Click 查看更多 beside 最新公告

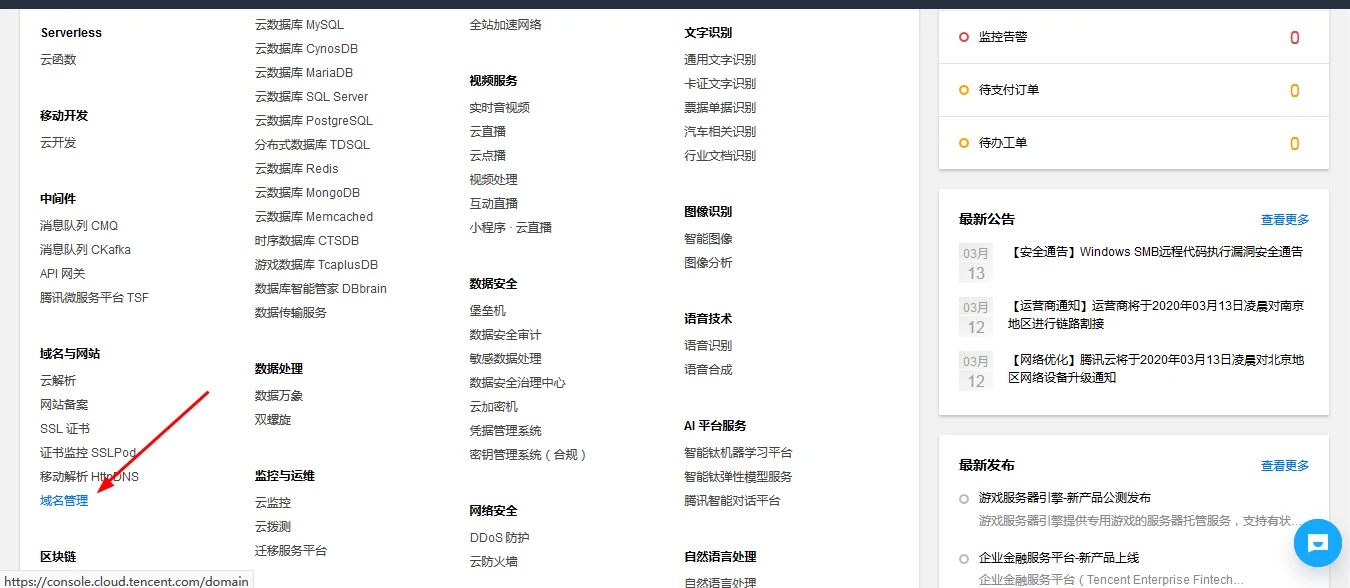click(x=1285, y=220)
